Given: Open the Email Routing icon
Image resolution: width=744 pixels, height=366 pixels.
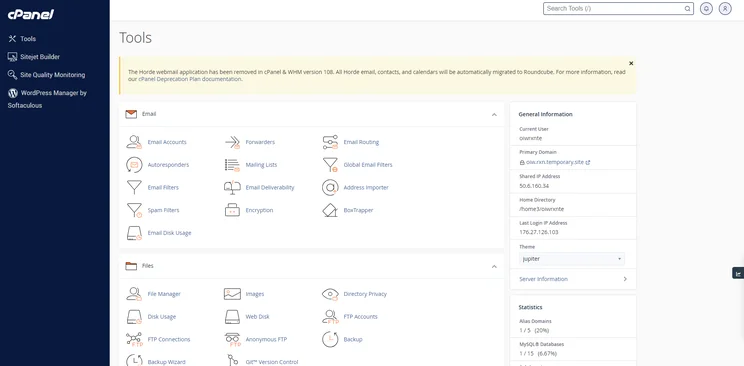Looking at the screenshot, I should (x=330, y=142).
